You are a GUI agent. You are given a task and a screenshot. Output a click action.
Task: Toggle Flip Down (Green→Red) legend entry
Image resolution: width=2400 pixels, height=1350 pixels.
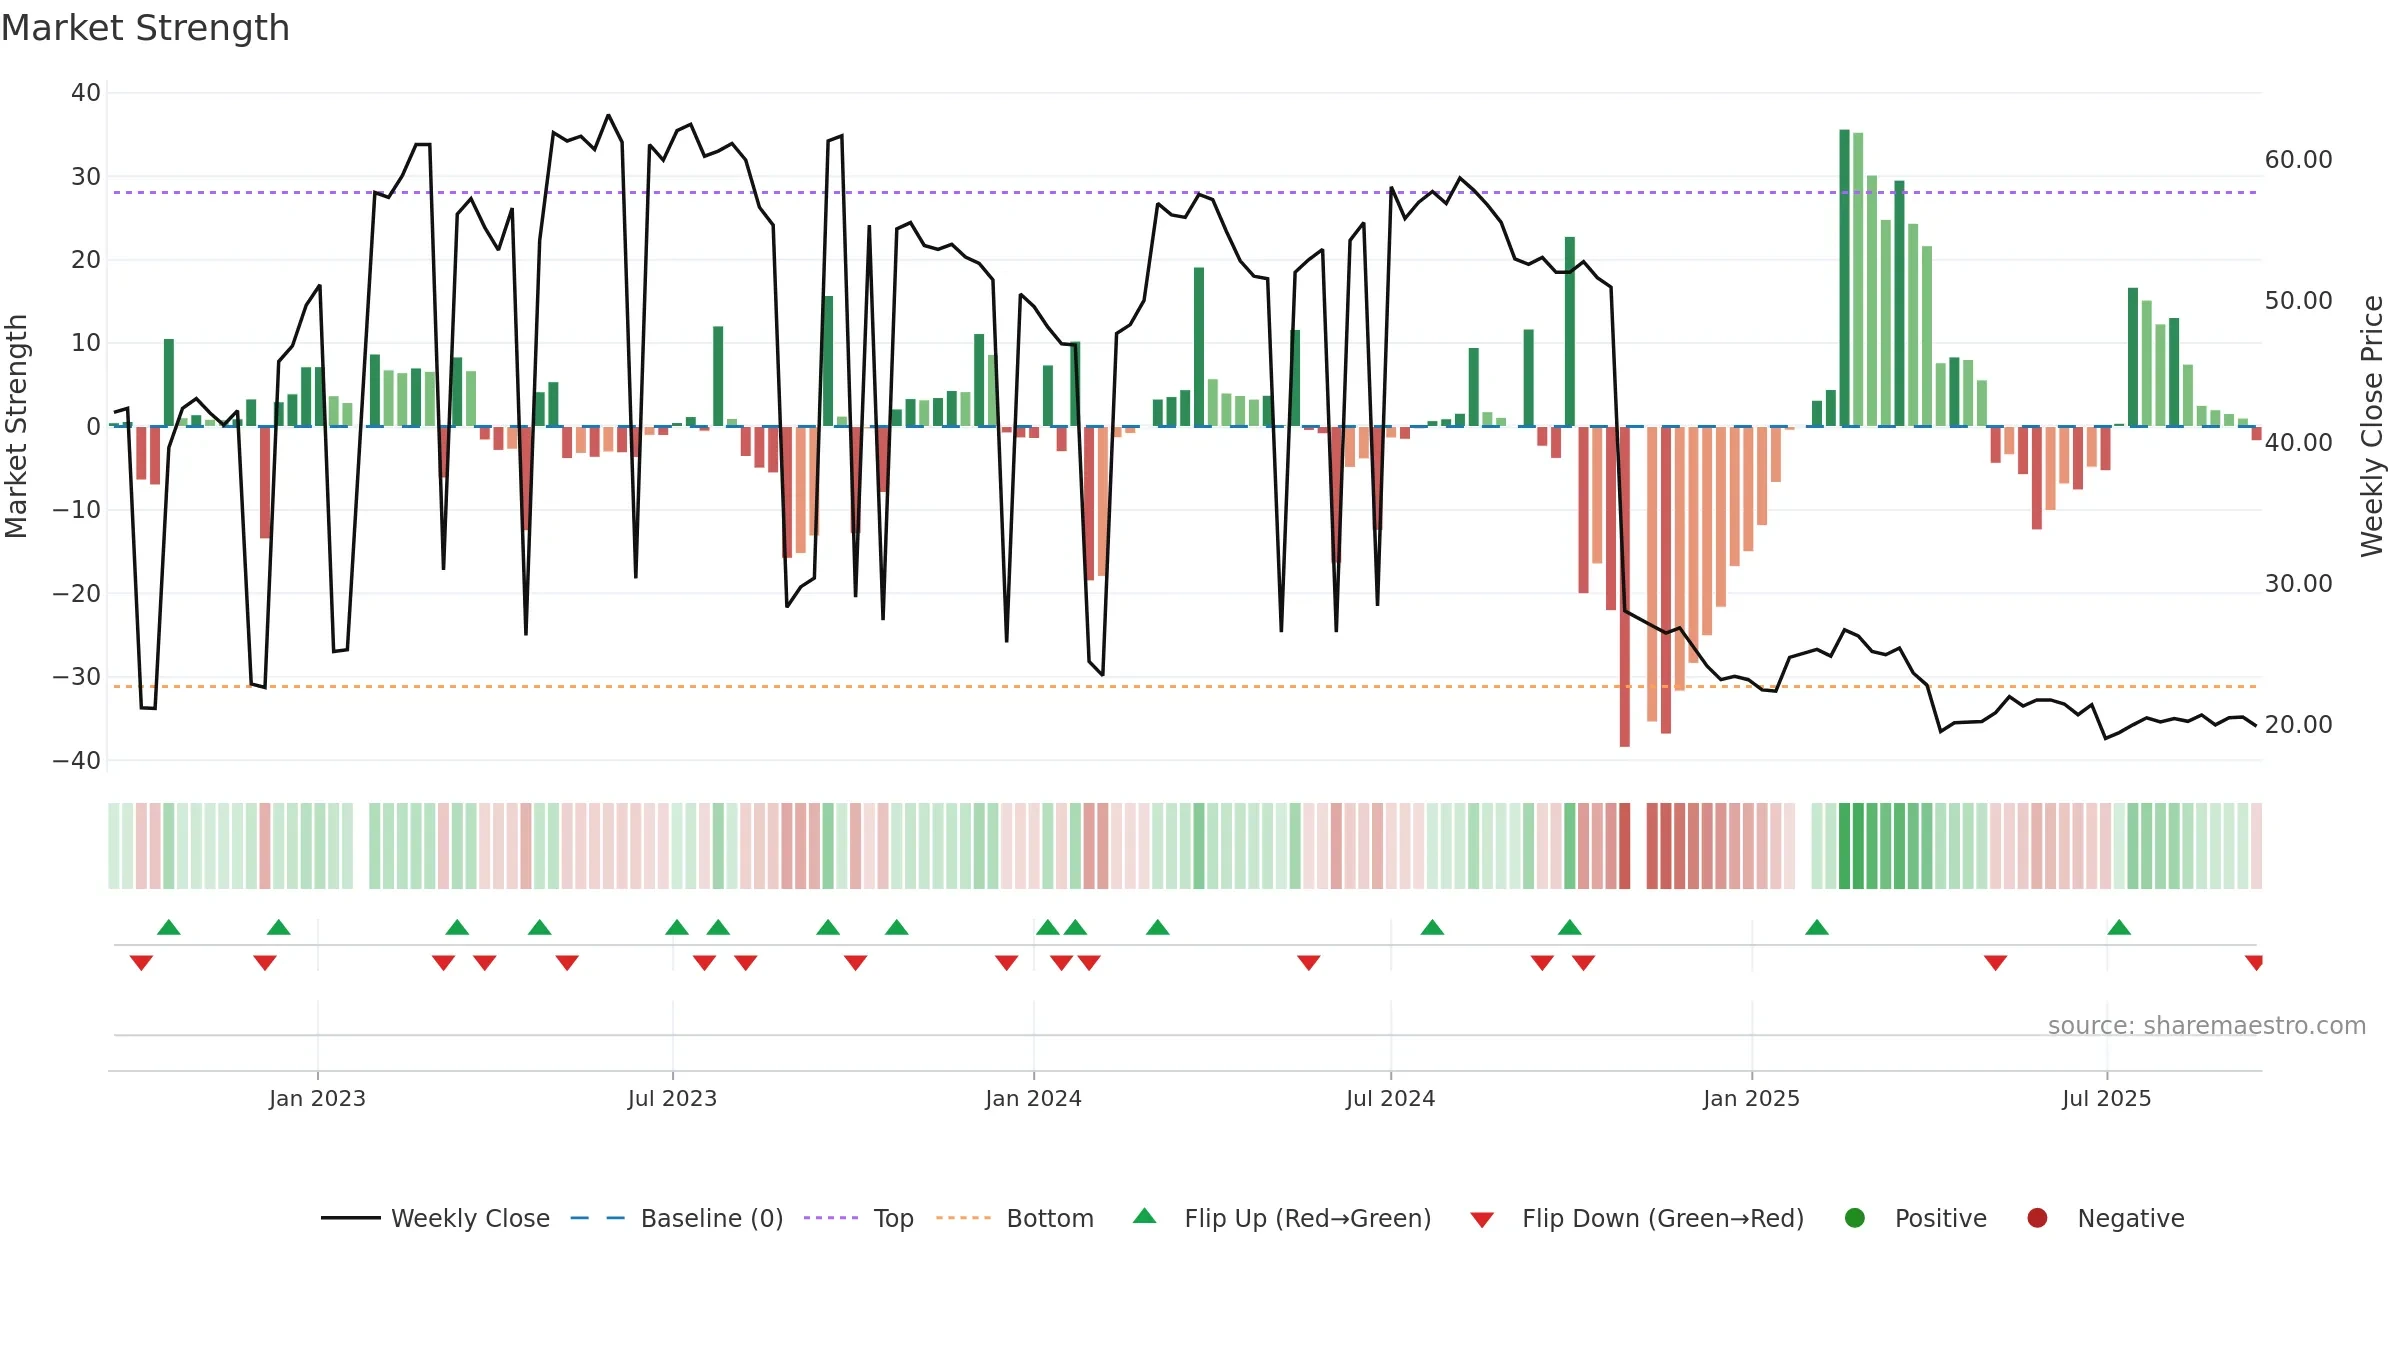point(1637,1218)
